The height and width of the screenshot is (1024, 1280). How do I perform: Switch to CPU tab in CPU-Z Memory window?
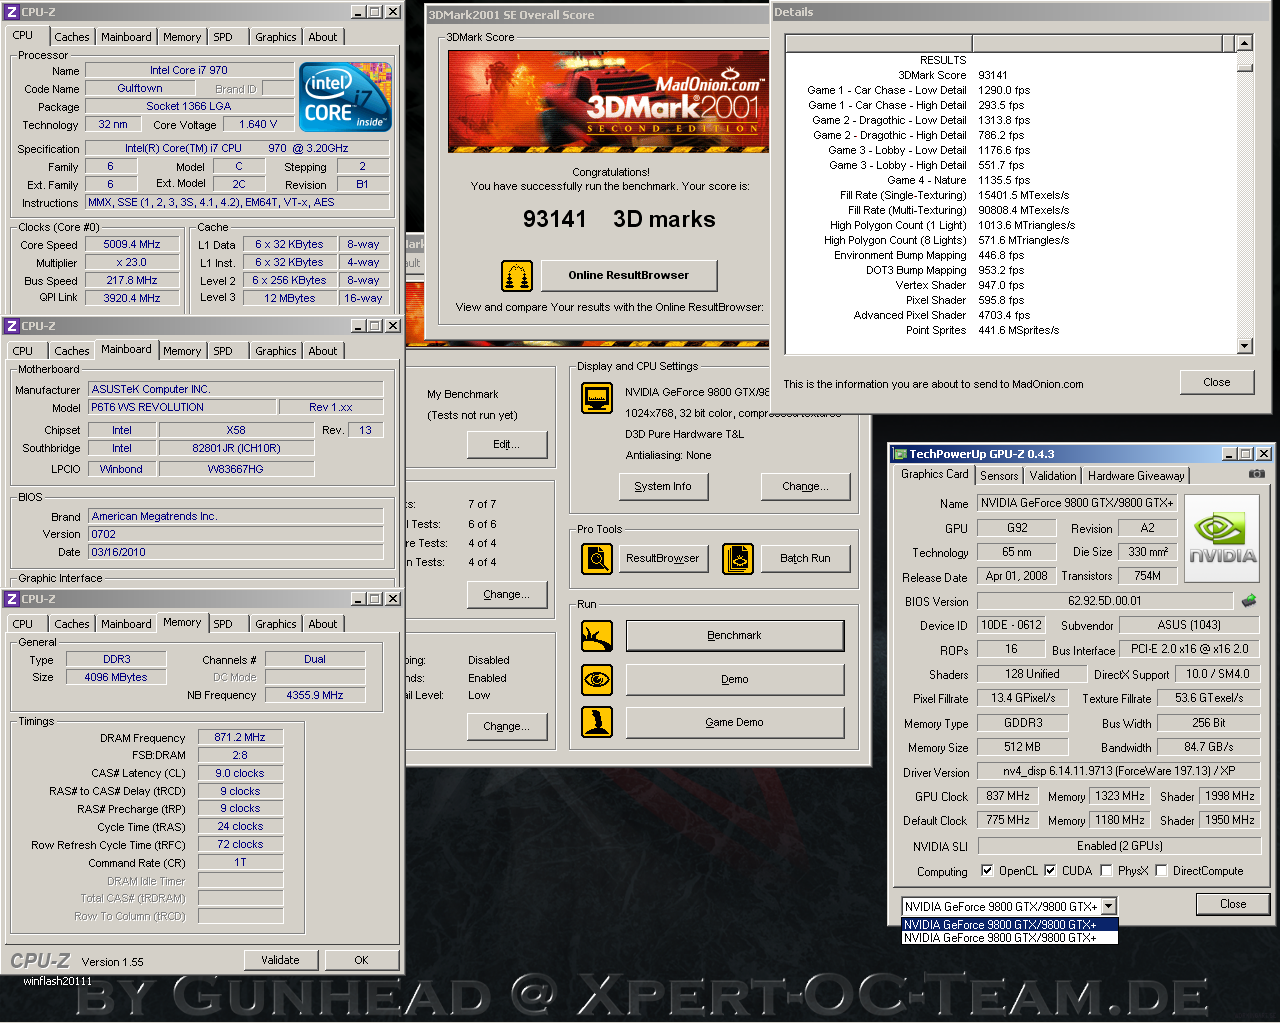coord(23,624)
